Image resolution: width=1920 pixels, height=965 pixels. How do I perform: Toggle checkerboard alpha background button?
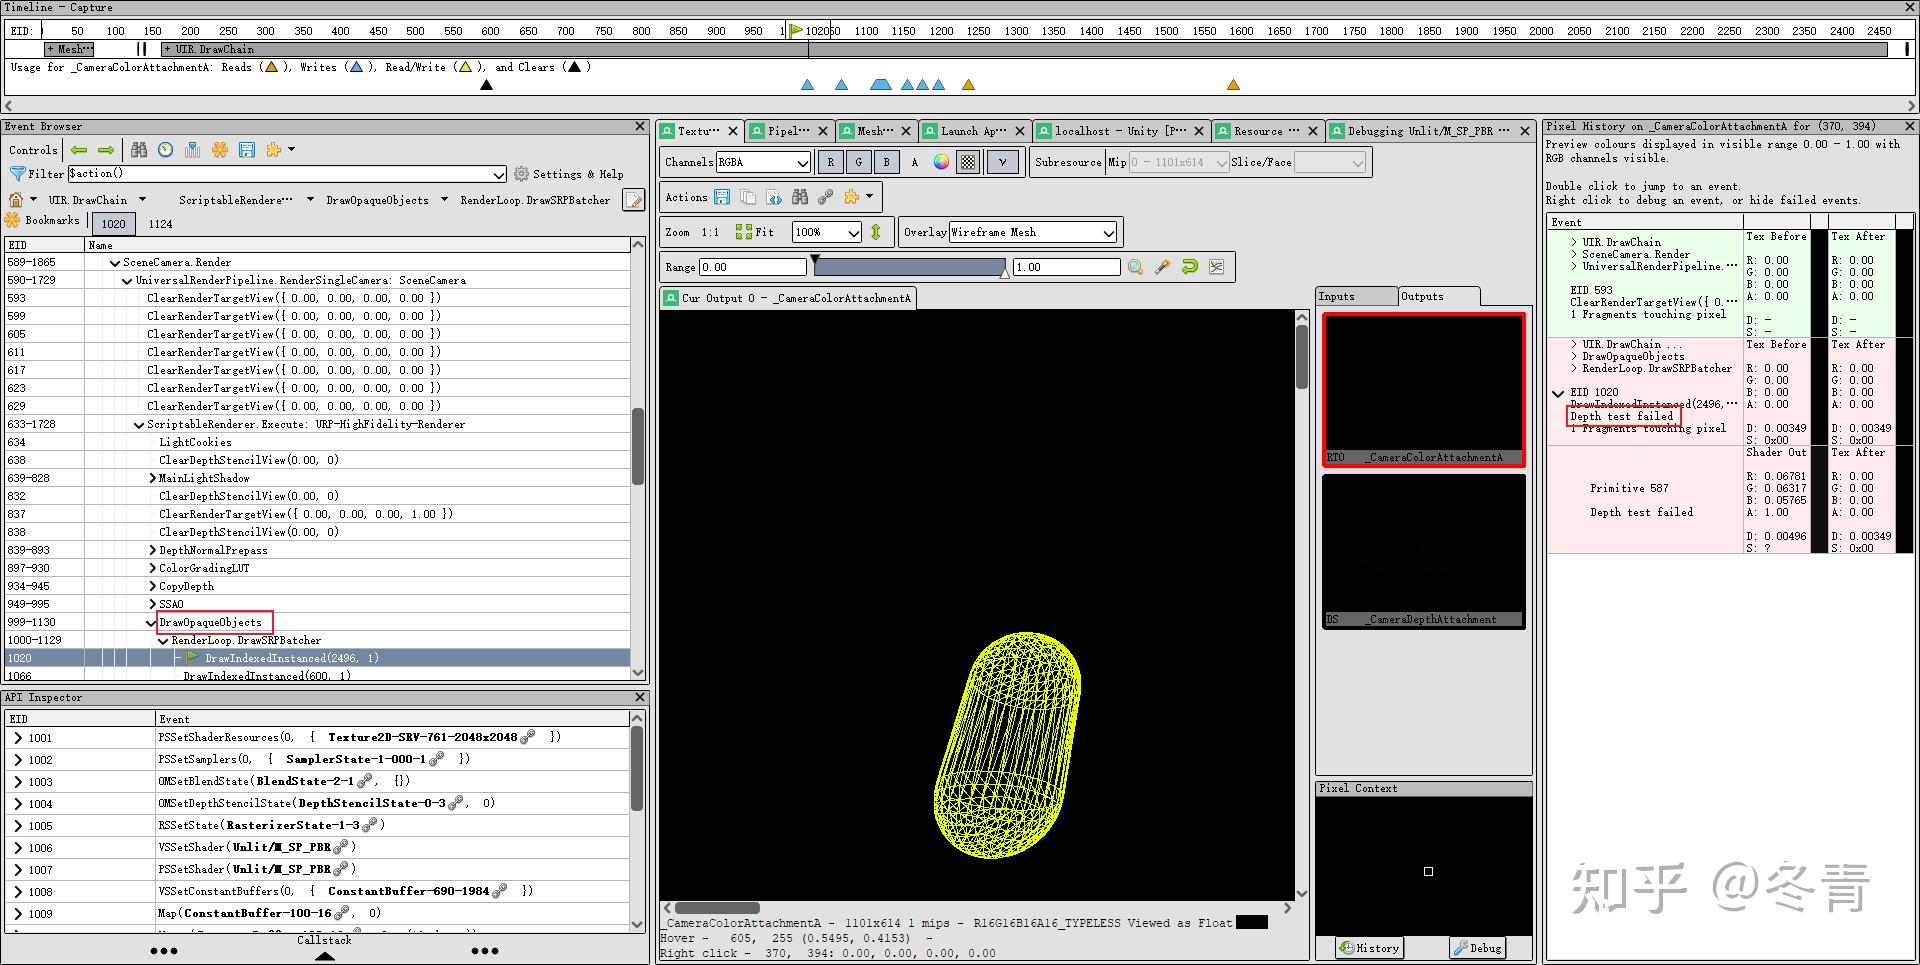[x=968, y=162]
